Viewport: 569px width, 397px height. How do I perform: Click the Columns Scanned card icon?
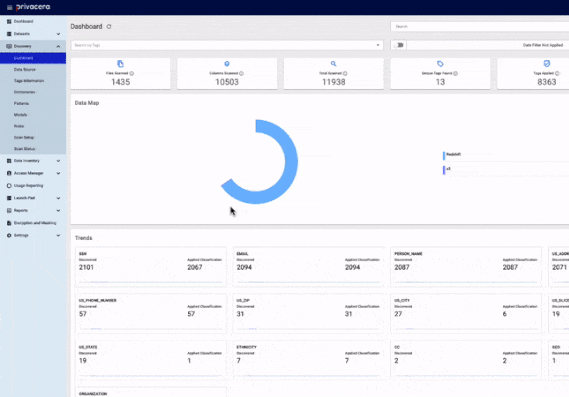pos(227,64)
